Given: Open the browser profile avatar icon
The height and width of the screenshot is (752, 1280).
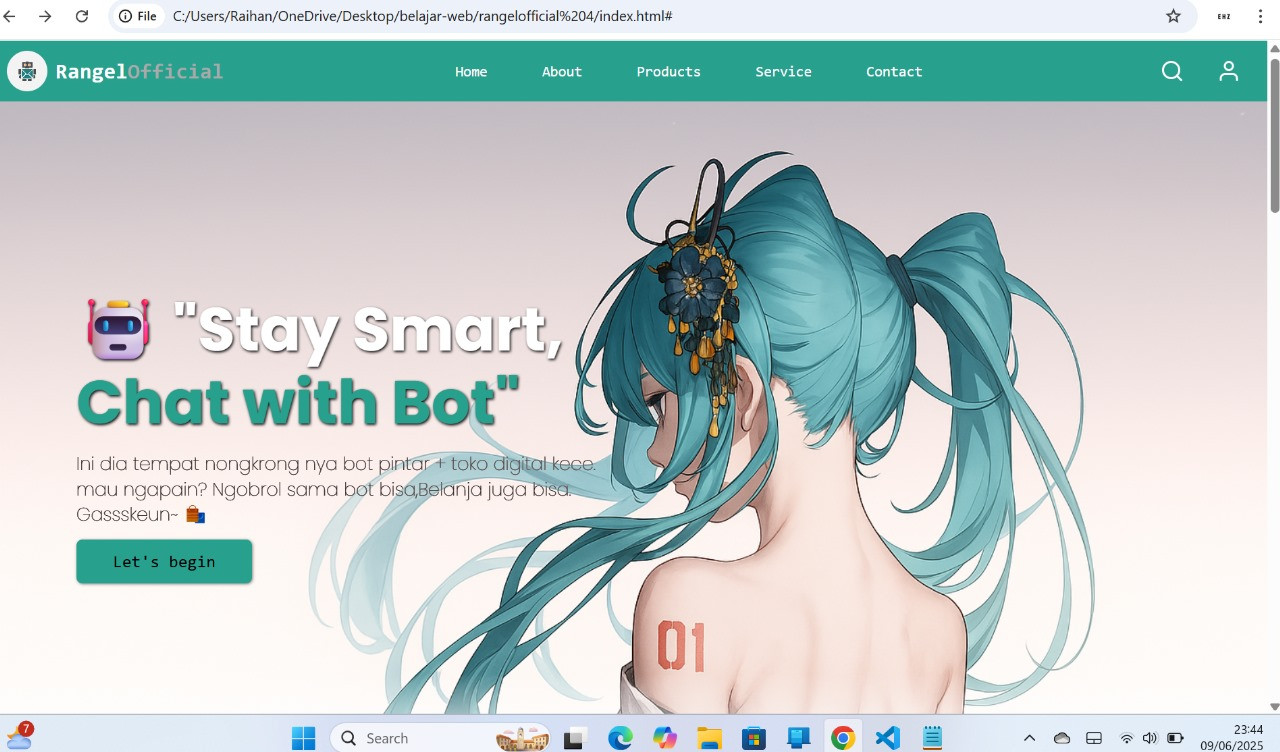Looking at the screenshot, I should (x=1224, y=16).
